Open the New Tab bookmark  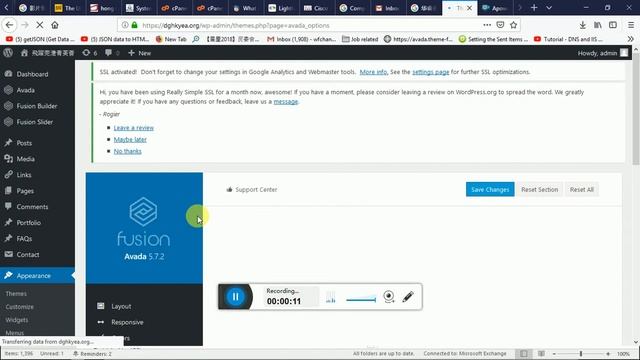click(171, 39)
